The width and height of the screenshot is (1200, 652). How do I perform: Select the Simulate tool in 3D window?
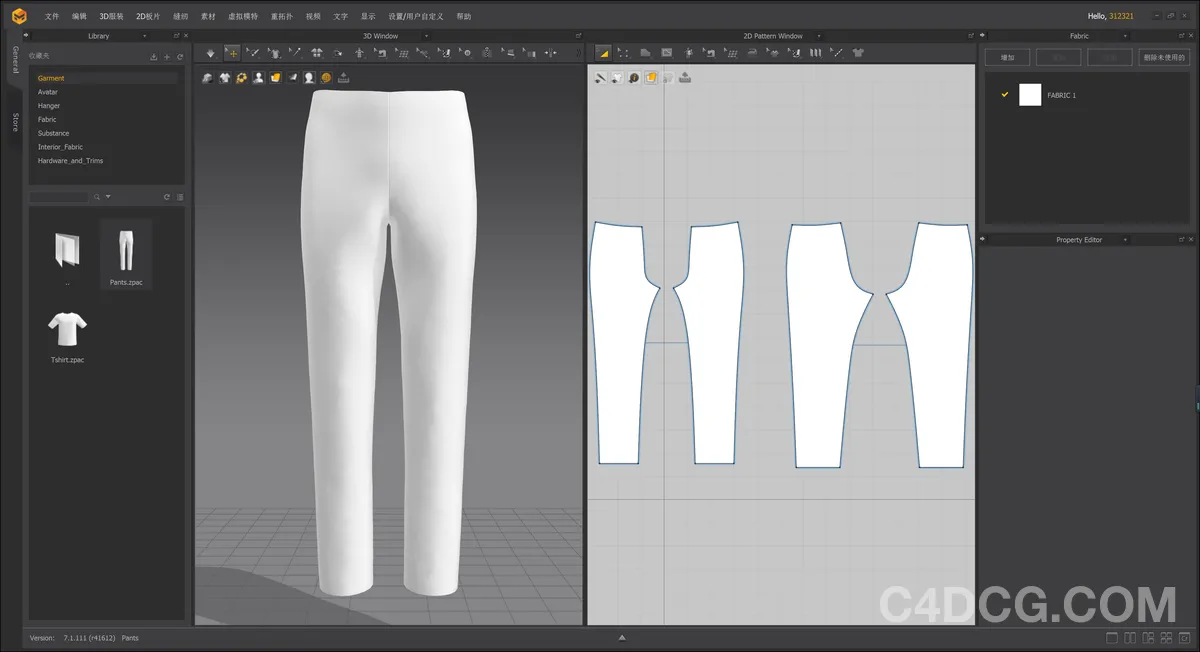coord(211,52)
